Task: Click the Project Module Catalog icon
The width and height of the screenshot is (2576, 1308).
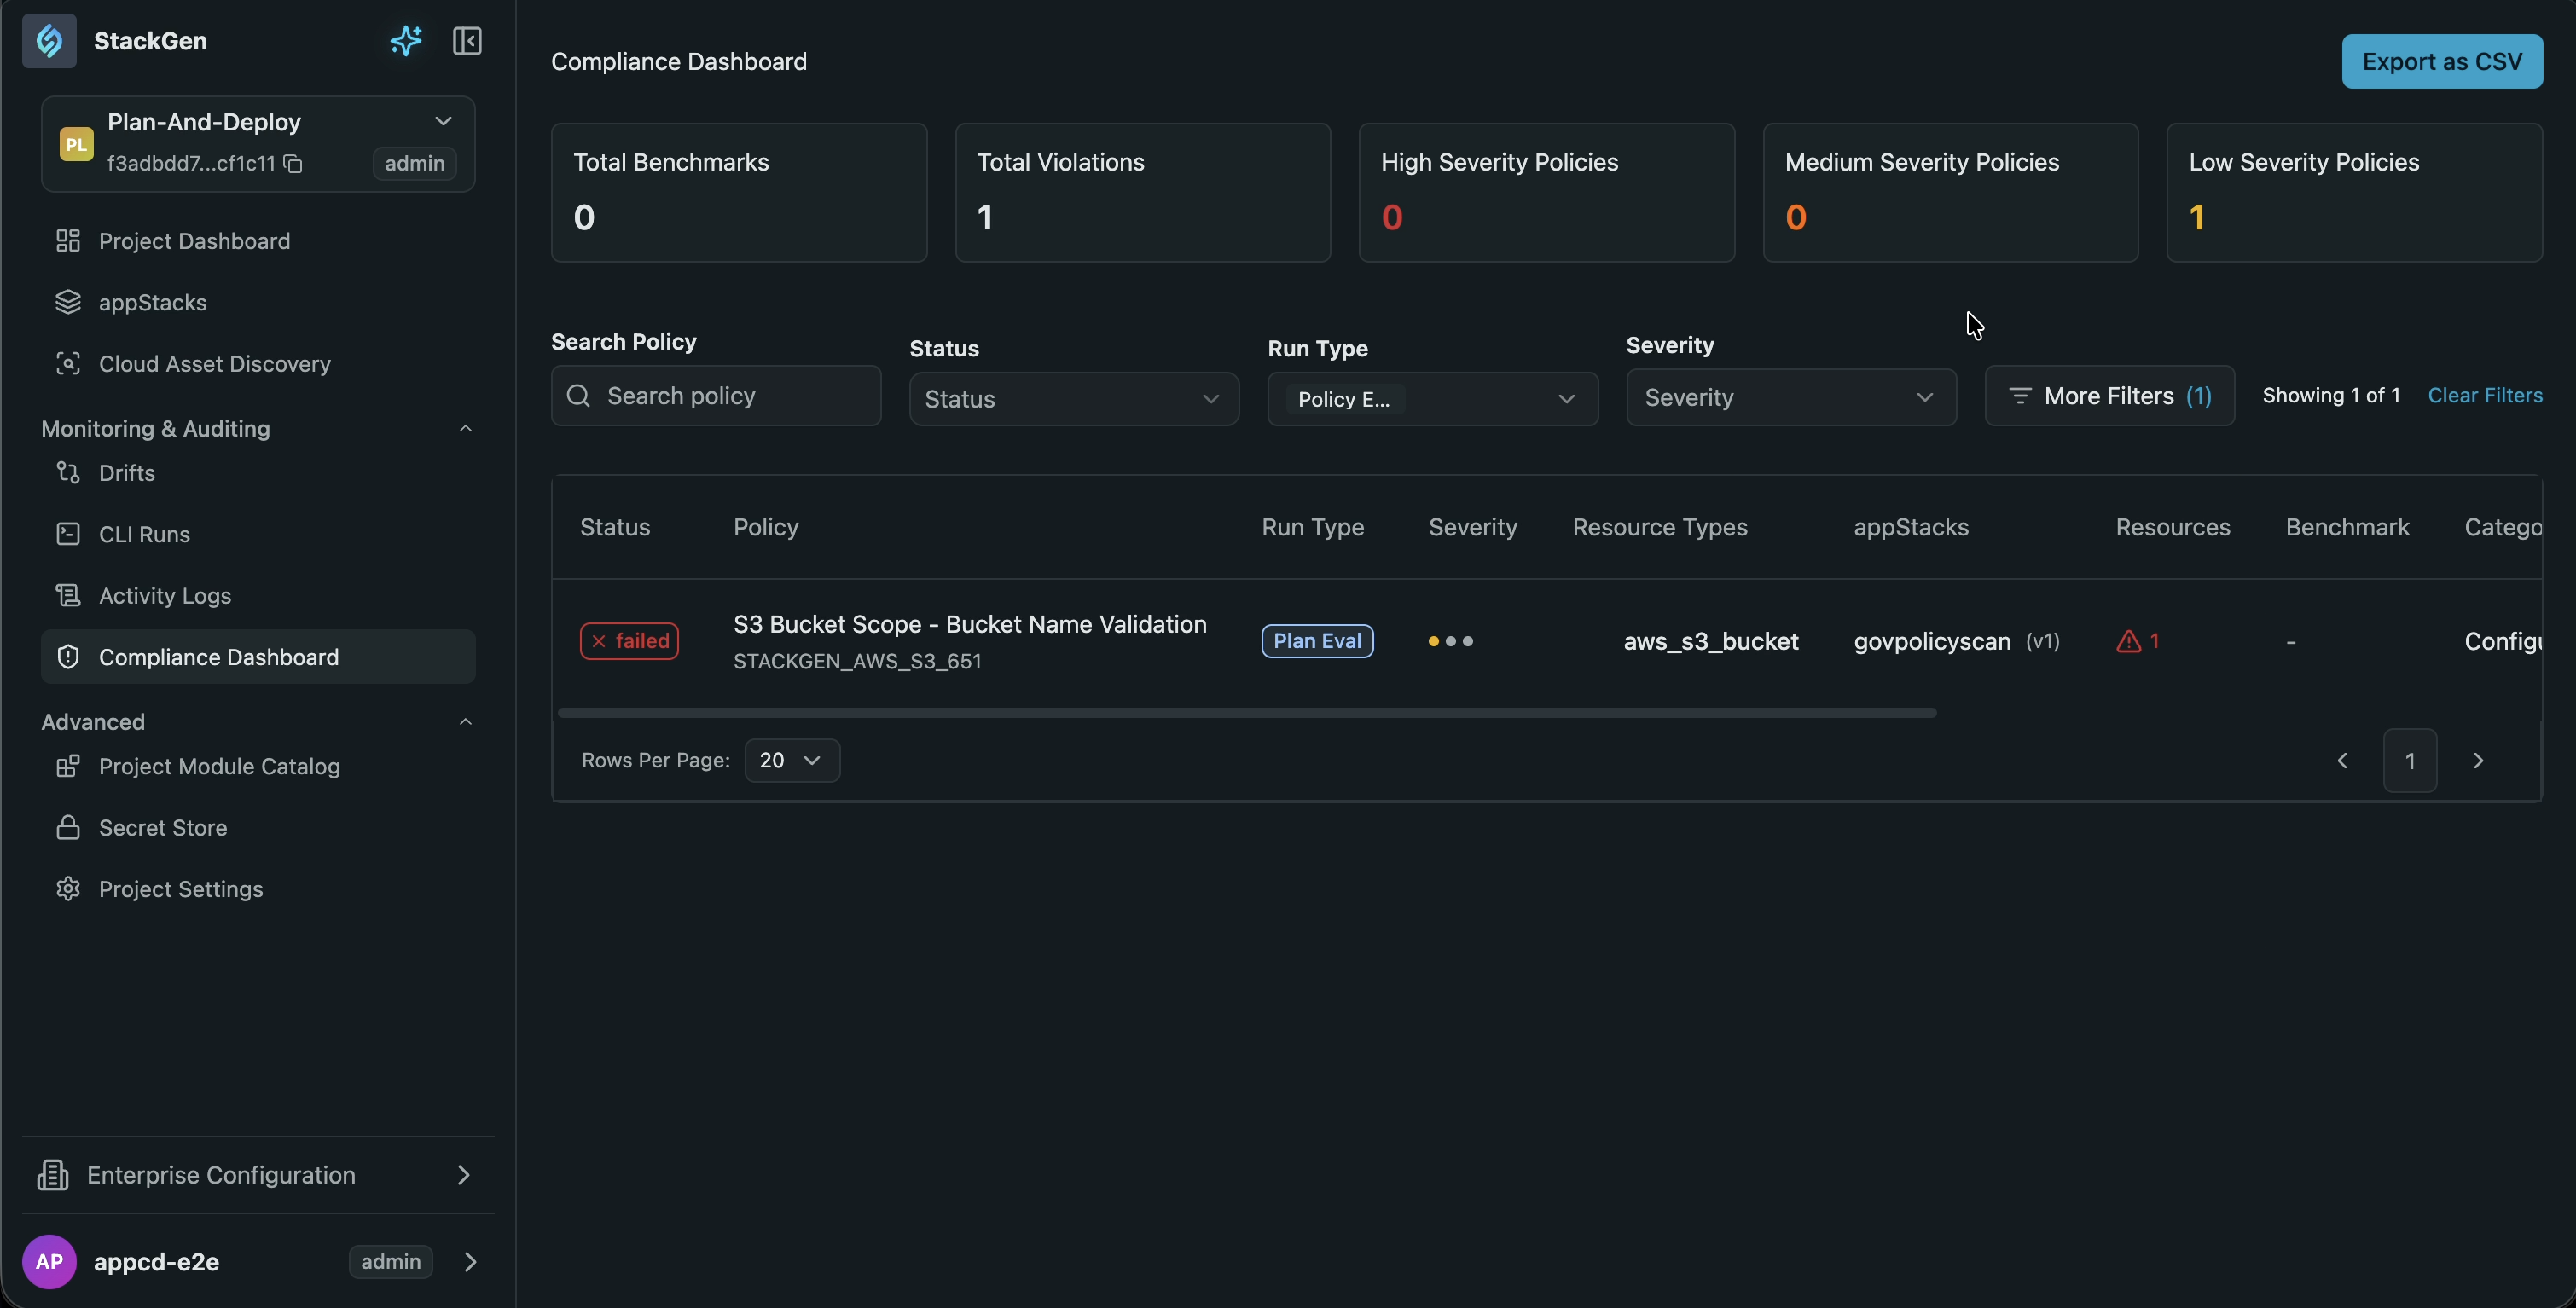Action: (68, 767)
